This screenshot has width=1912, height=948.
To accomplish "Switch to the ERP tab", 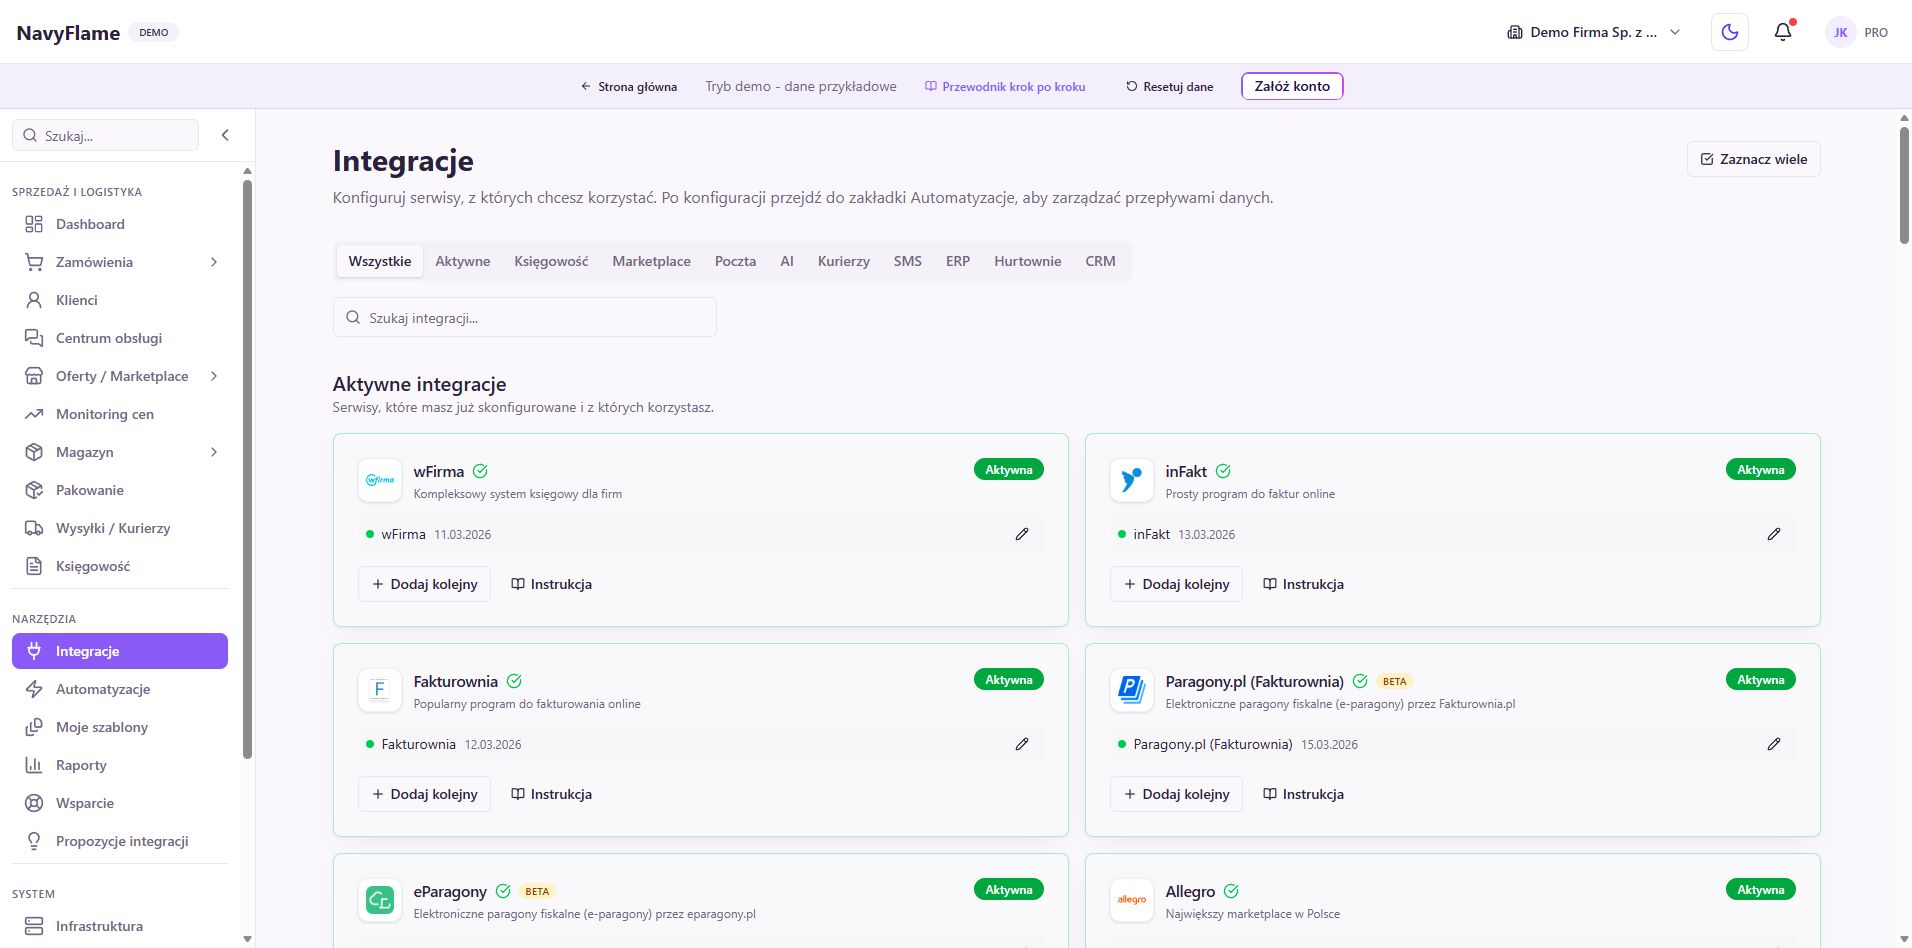I will point(958,261).
